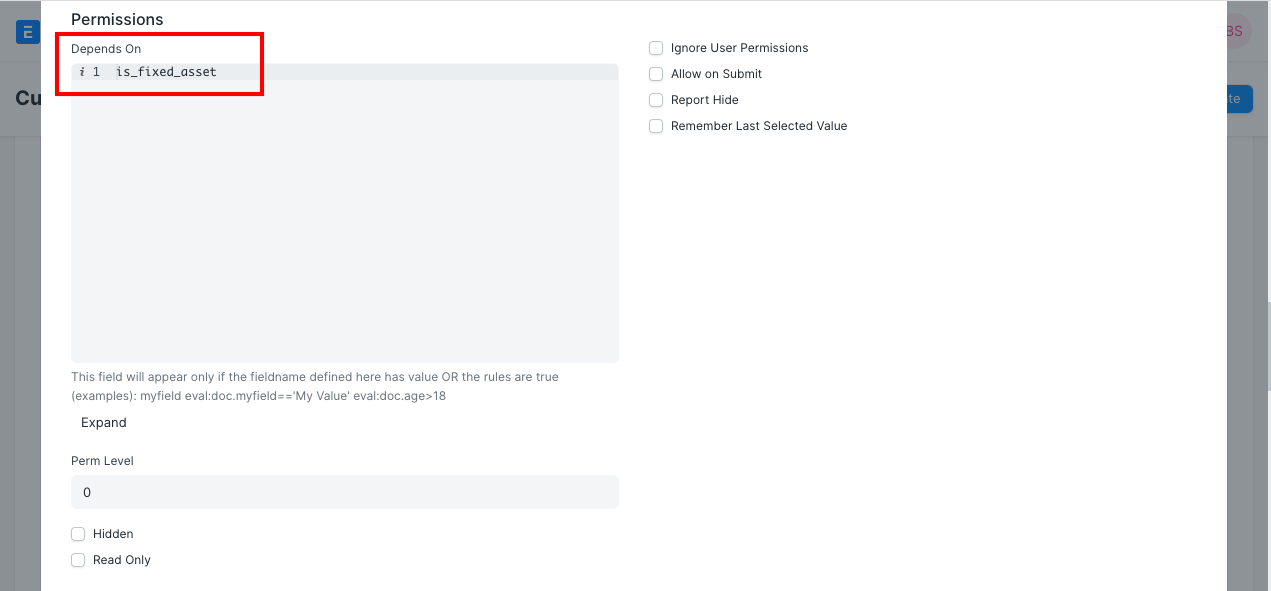
Task: Click the Permissions section heading
Action: [x=117, y=19]
